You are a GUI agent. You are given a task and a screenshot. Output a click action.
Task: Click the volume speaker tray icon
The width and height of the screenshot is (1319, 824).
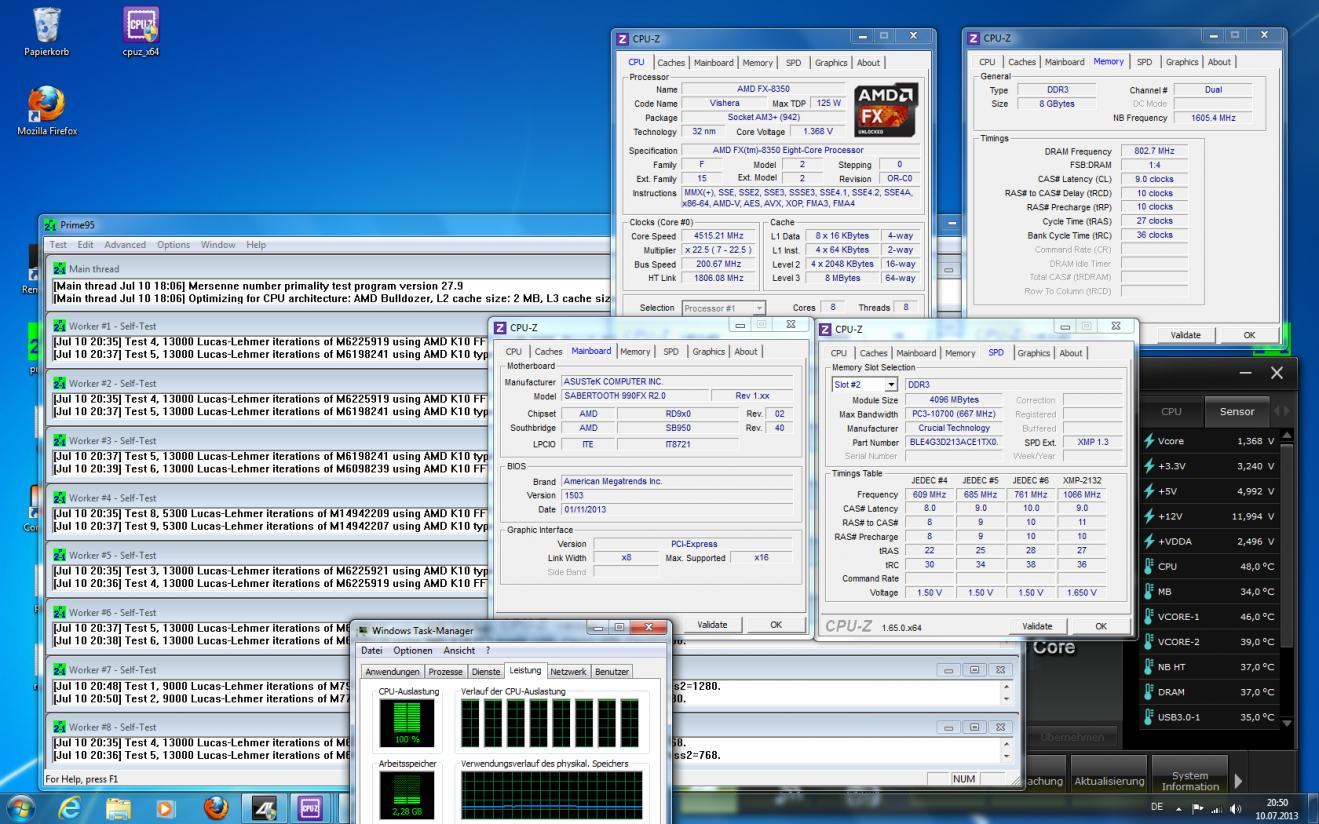pos(1238,808)
